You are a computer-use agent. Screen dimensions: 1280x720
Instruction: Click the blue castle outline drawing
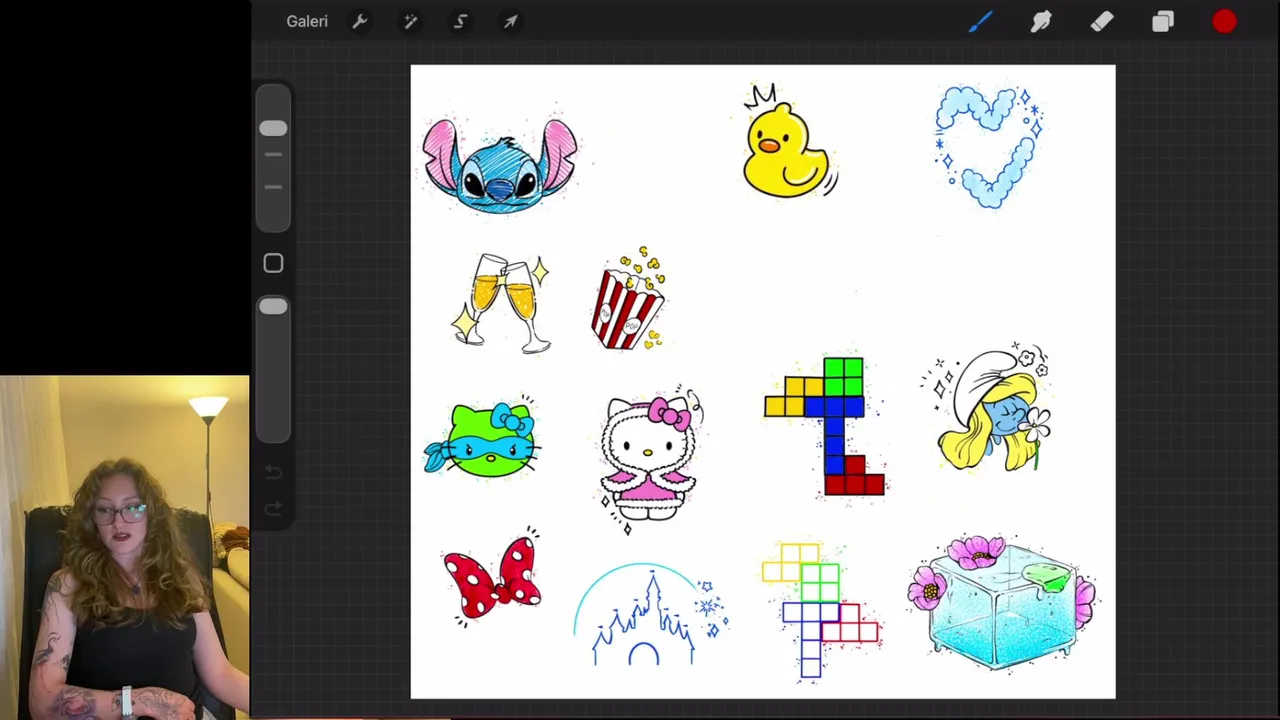(650, 615)
